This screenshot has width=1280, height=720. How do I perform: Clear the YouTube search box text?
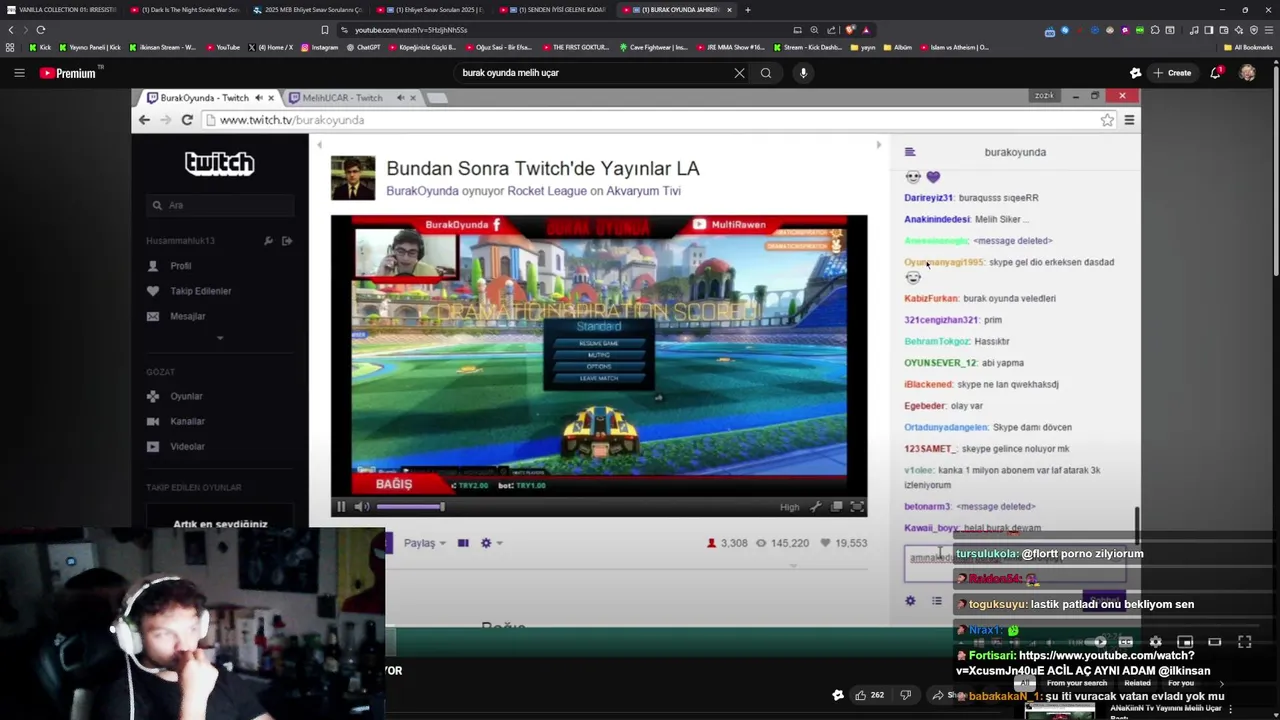[739, 73]
